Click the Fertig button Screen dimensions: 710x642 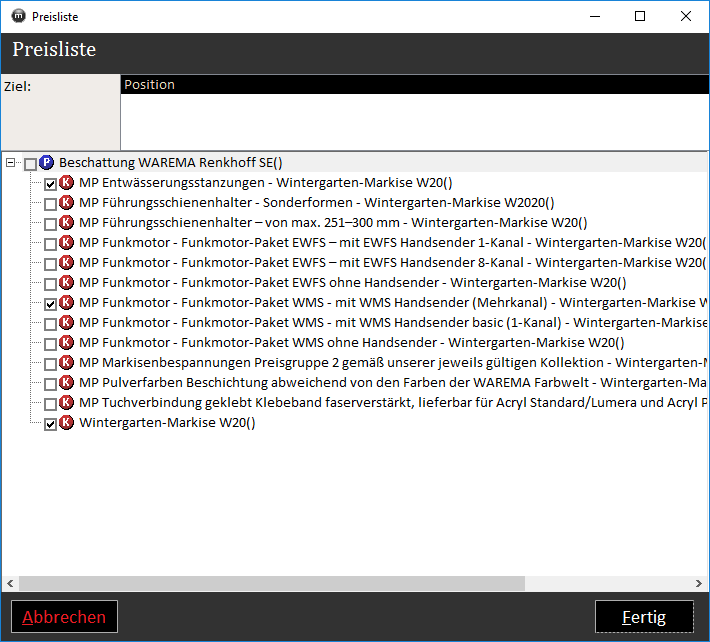(644, 617)
